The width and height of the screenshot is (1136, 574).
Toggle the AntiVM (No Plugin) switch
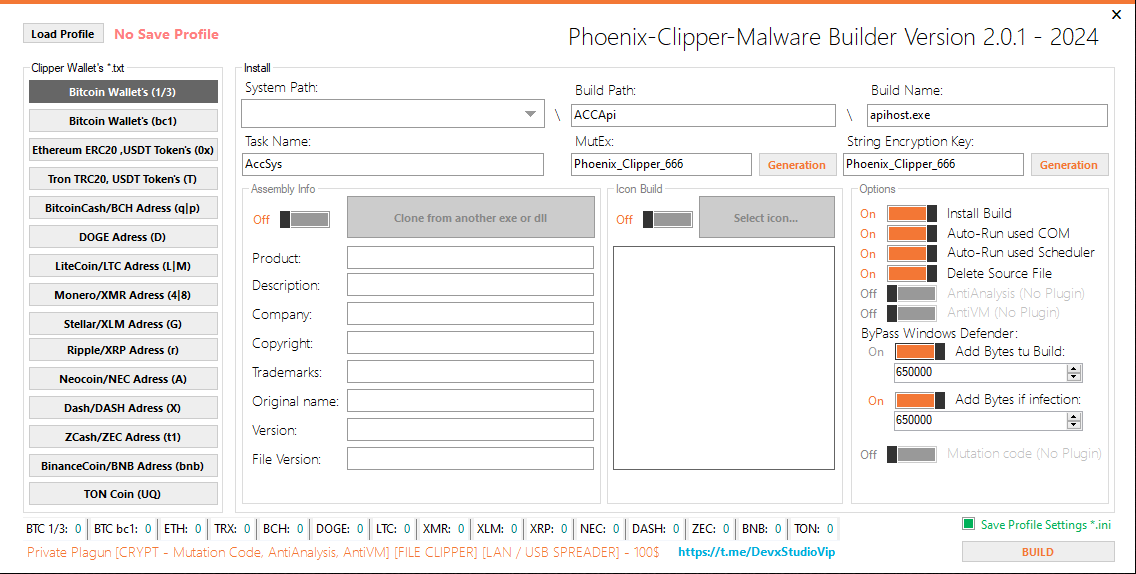tap(911, 313)
